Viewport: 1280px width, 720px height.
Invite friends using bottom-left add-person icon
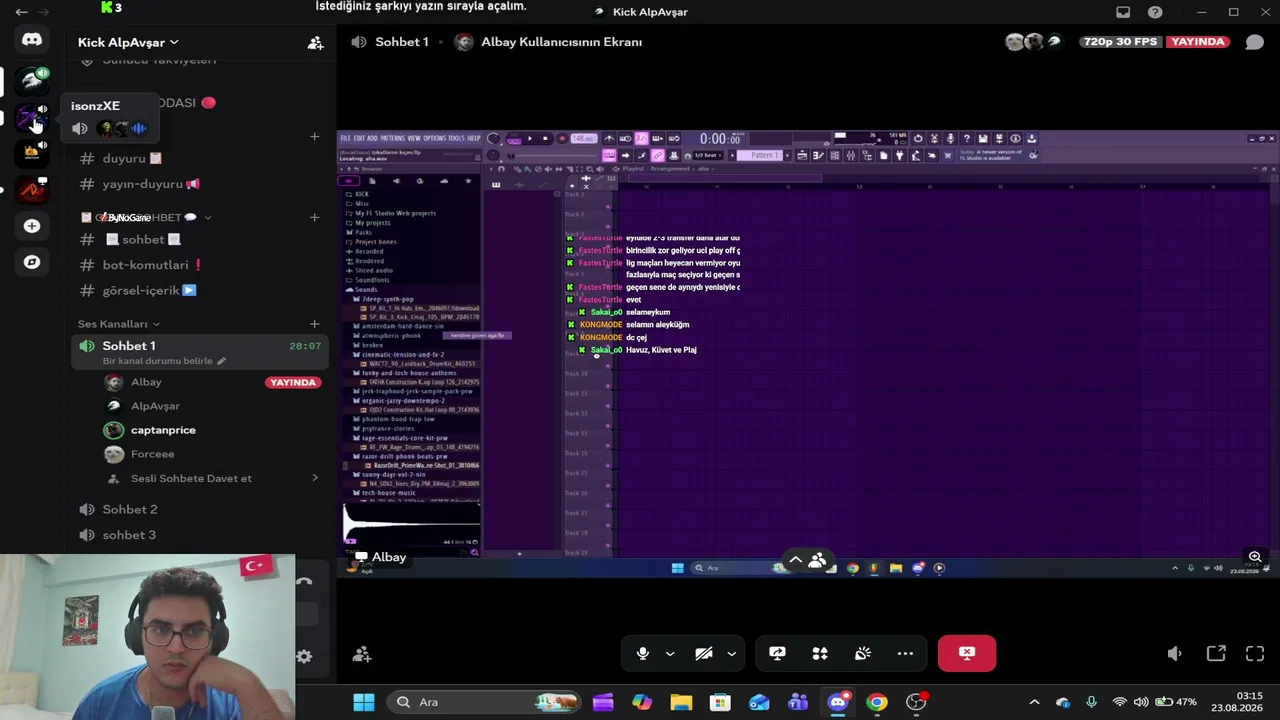(x=362, y=654)
